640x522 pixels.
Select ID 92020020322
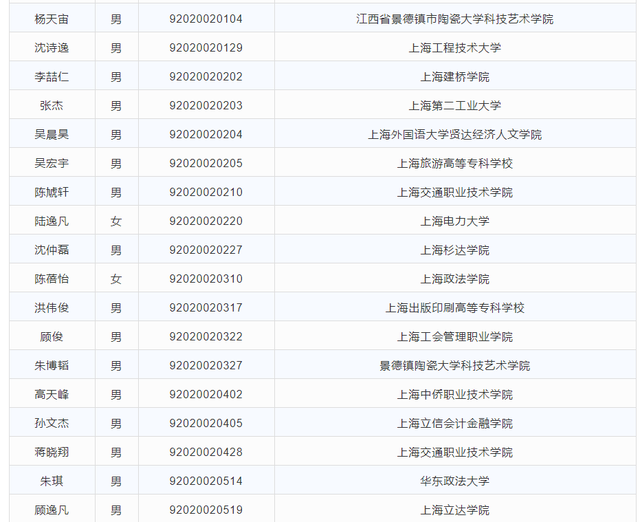tap(206, 337)
